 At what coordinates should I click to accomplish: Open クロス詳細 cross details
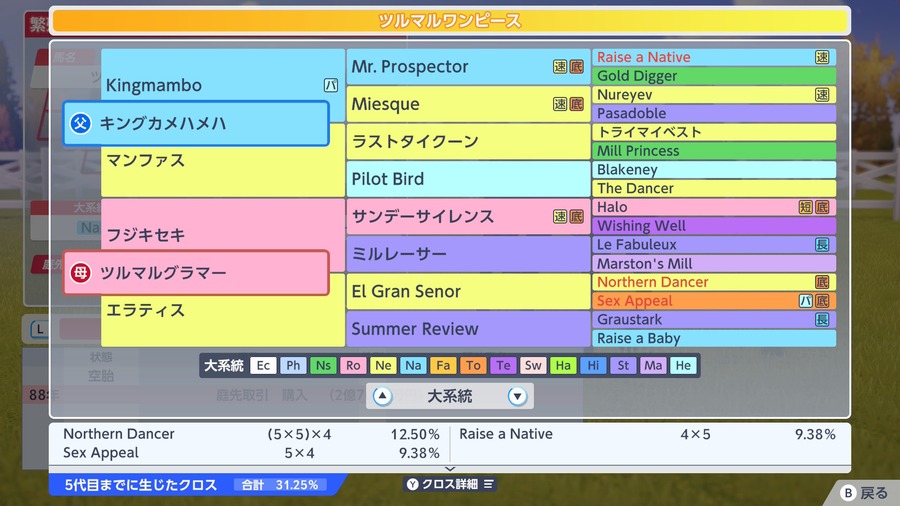coord(450,484)
